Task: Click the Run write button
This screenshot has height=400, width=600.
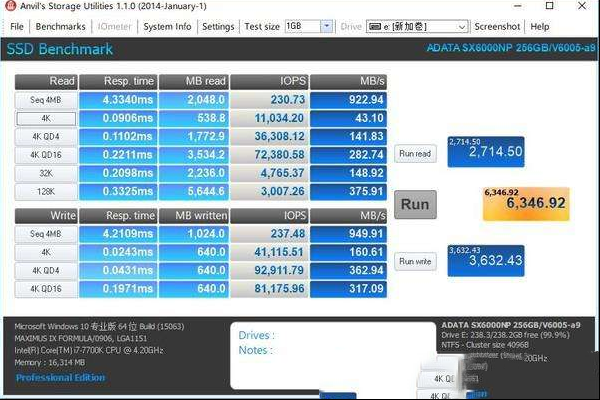Action: coord(415,261)
